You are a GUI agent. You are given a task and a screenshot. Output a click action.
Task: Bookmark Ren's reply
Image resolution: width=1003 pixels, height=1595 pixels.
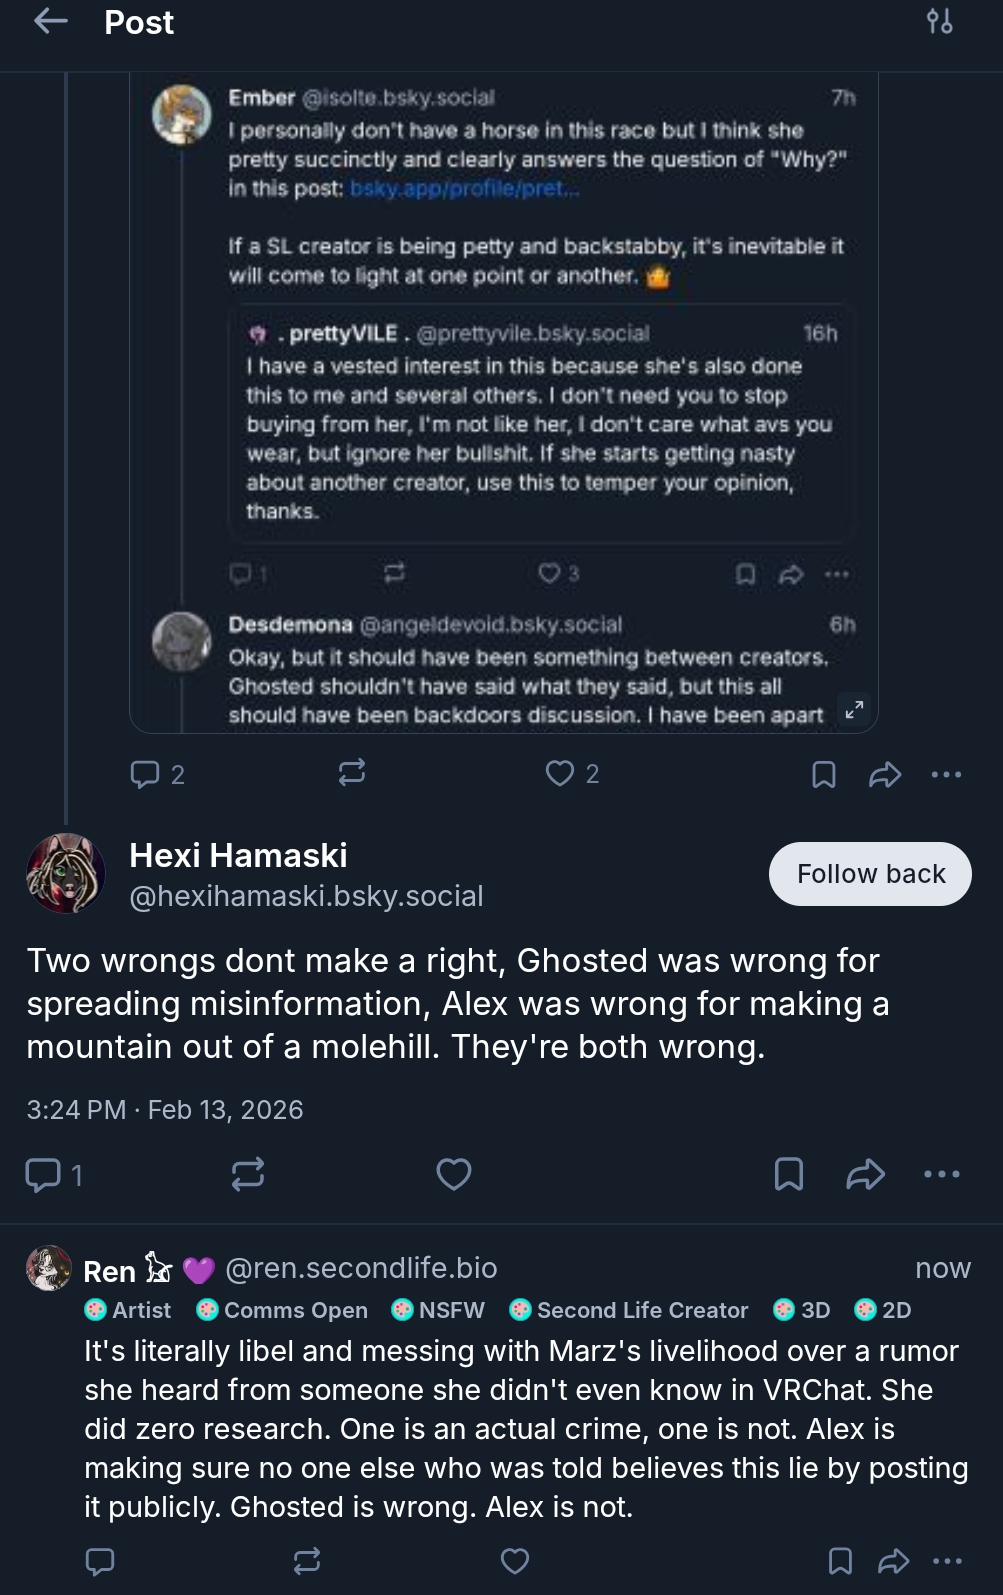point(840,1561)
